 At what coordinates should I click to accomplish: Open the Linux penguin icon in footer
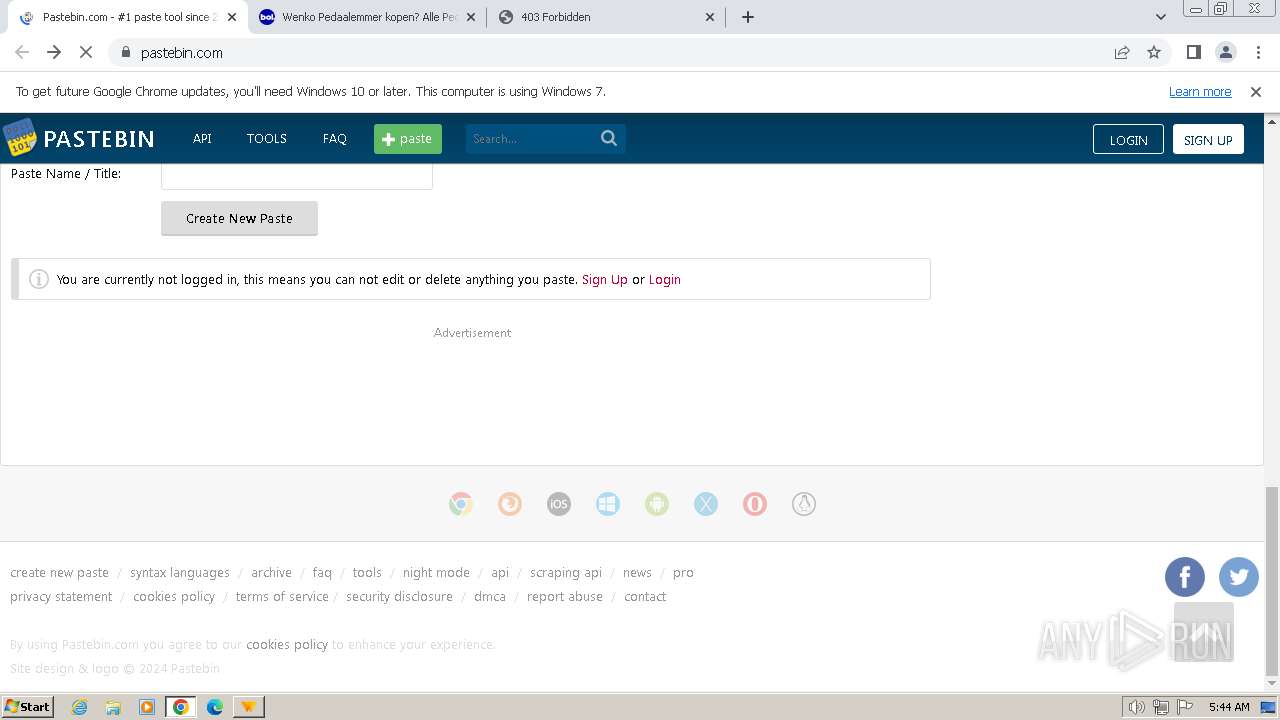[x=804, y=504]
